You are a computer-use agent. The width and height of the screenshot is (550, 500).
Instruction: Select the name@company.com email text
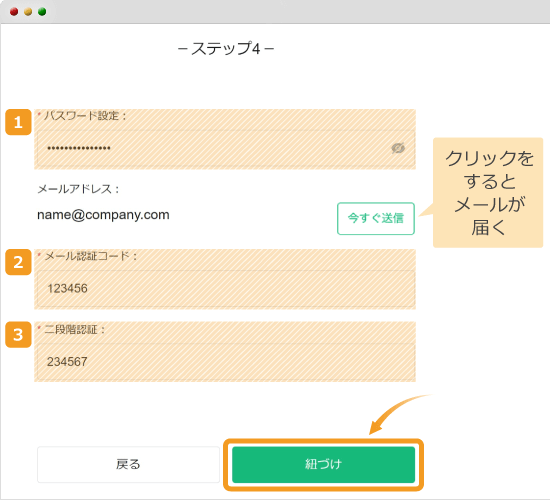[x=103, y=214]
